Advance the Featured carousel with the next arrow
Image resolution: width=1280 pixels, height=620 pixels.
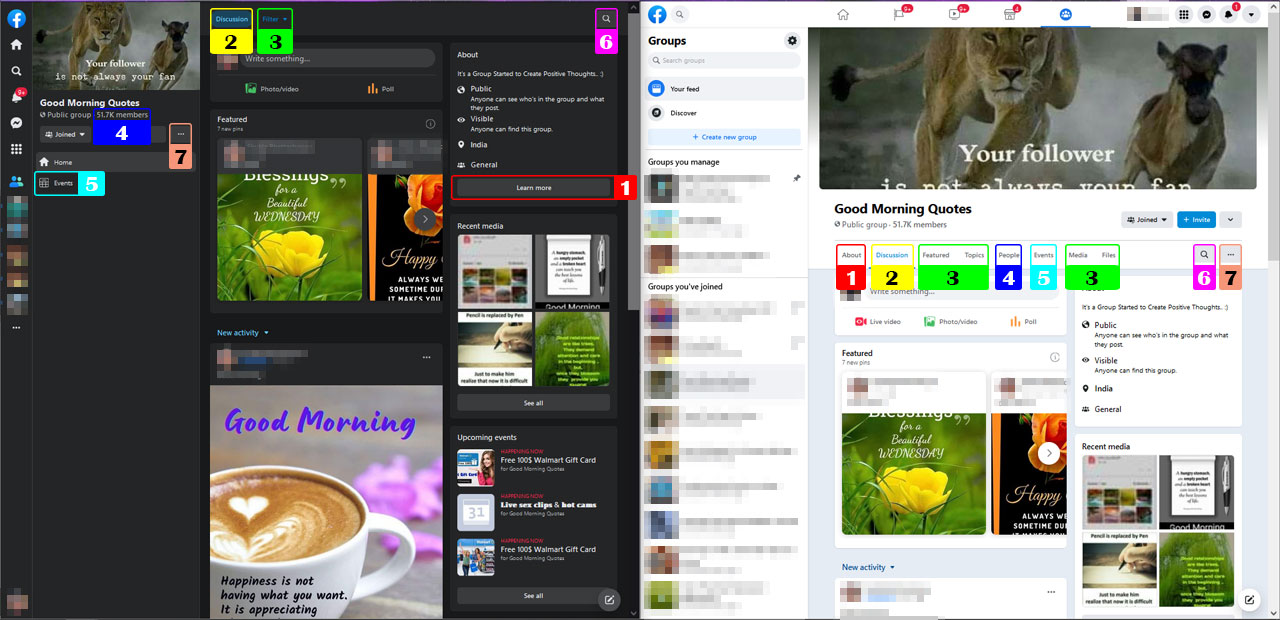coord(1048,452)
